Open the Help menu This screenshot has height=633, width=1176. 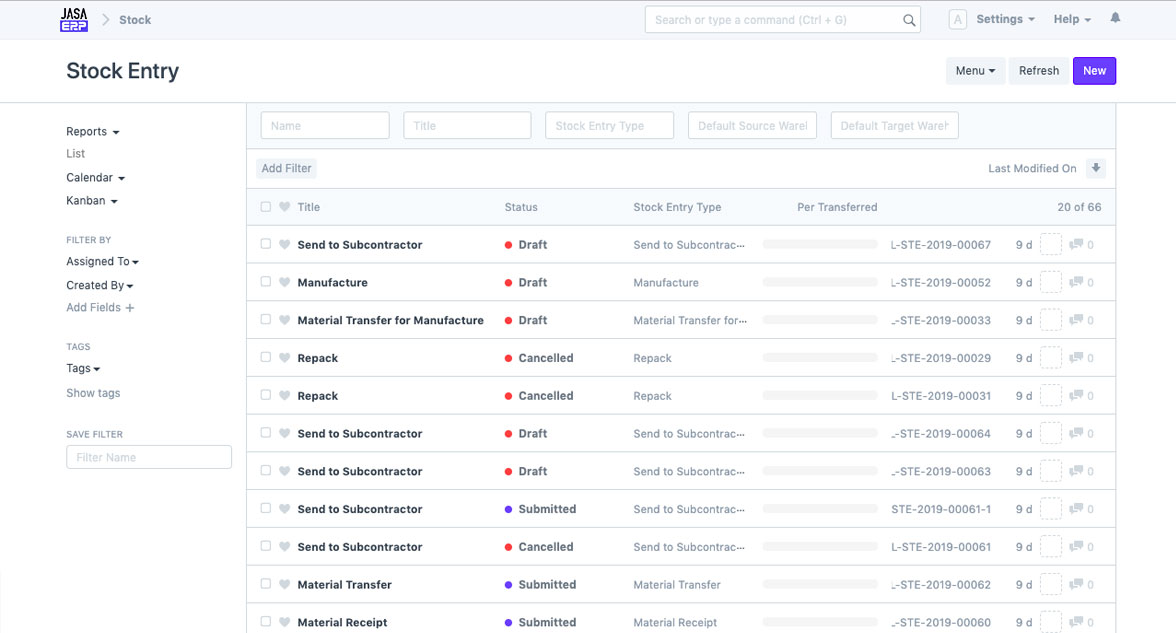1072,20
